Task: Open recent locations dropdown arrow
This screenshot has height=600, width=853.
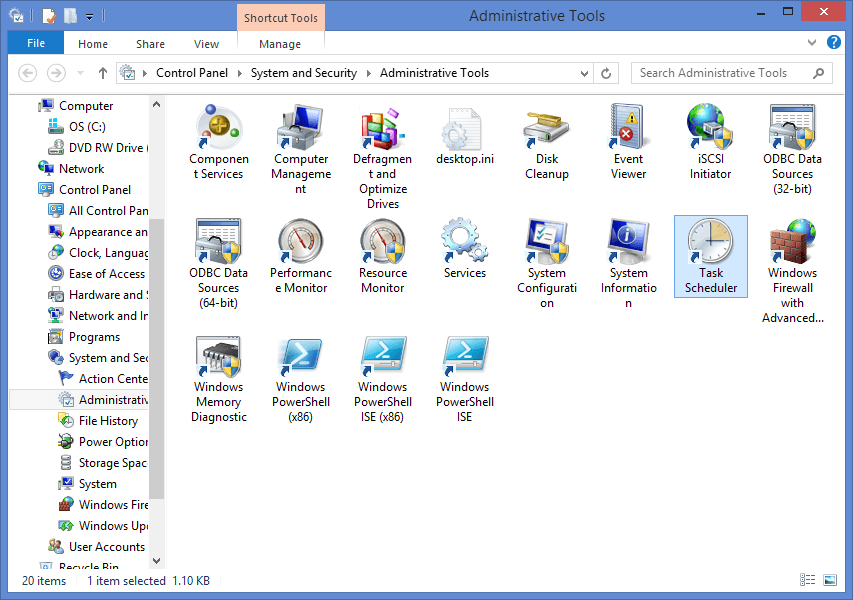Action: tap(81, 73)
